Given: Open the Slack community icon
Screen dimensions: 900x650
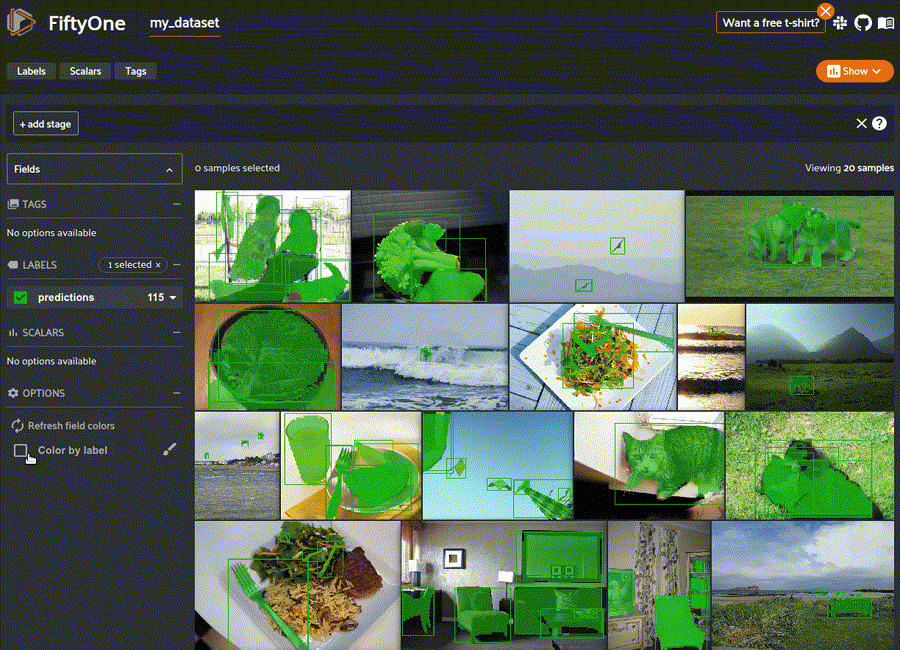Looking at the screenshot, I should coord(842,23).
